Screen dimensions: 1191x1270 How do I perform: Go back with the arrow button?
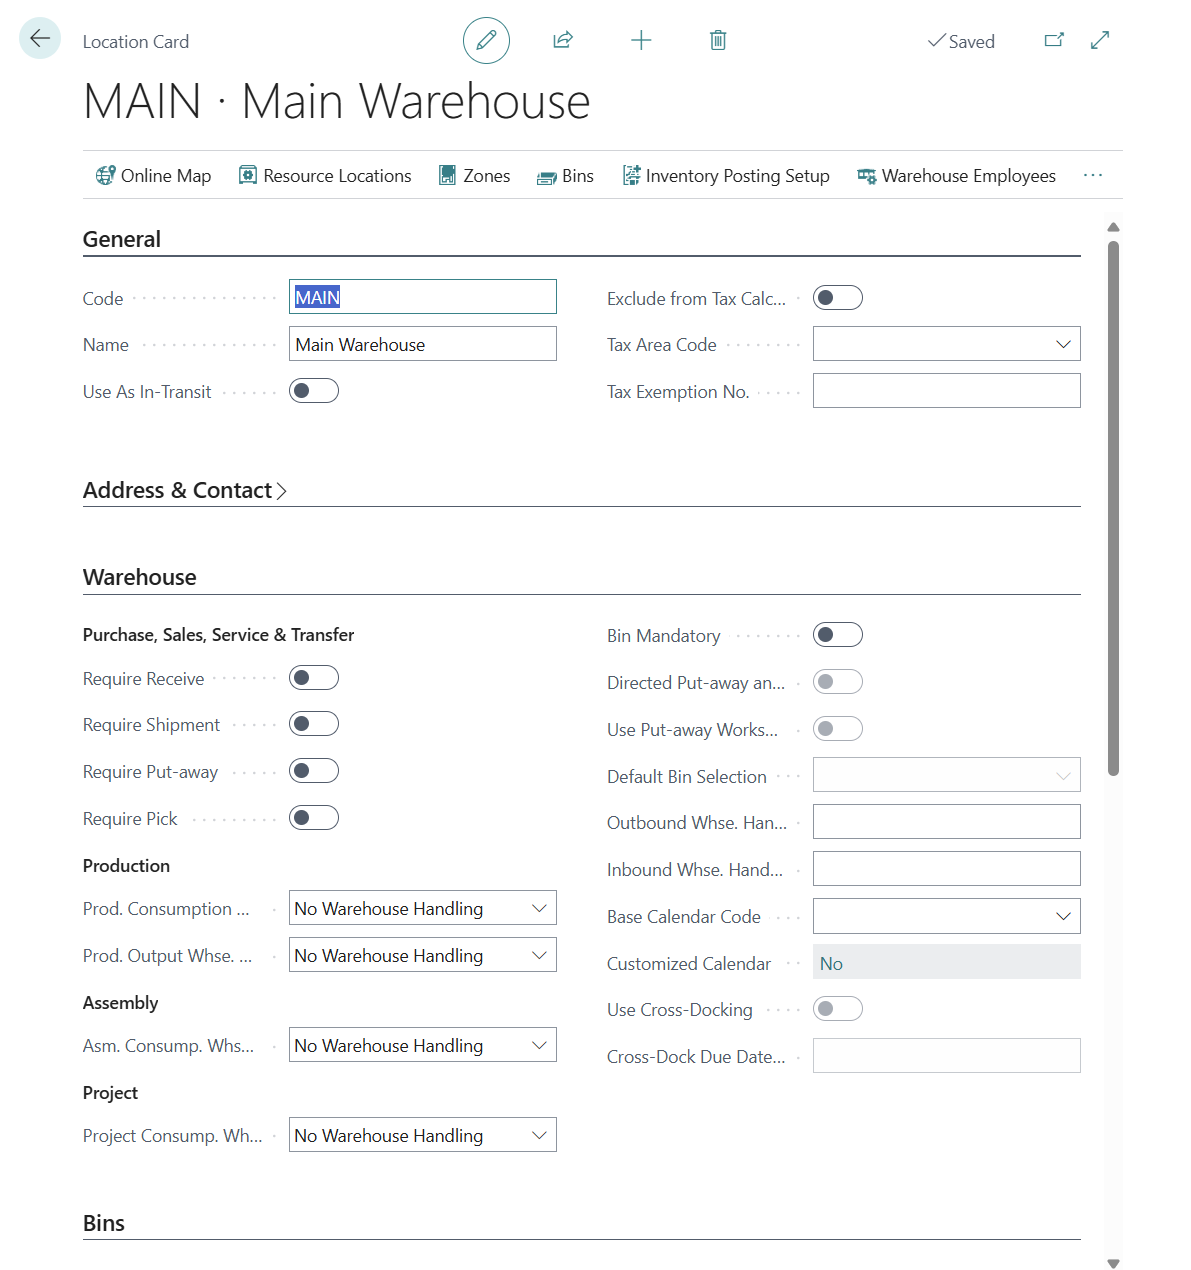(x=40, y=39)
